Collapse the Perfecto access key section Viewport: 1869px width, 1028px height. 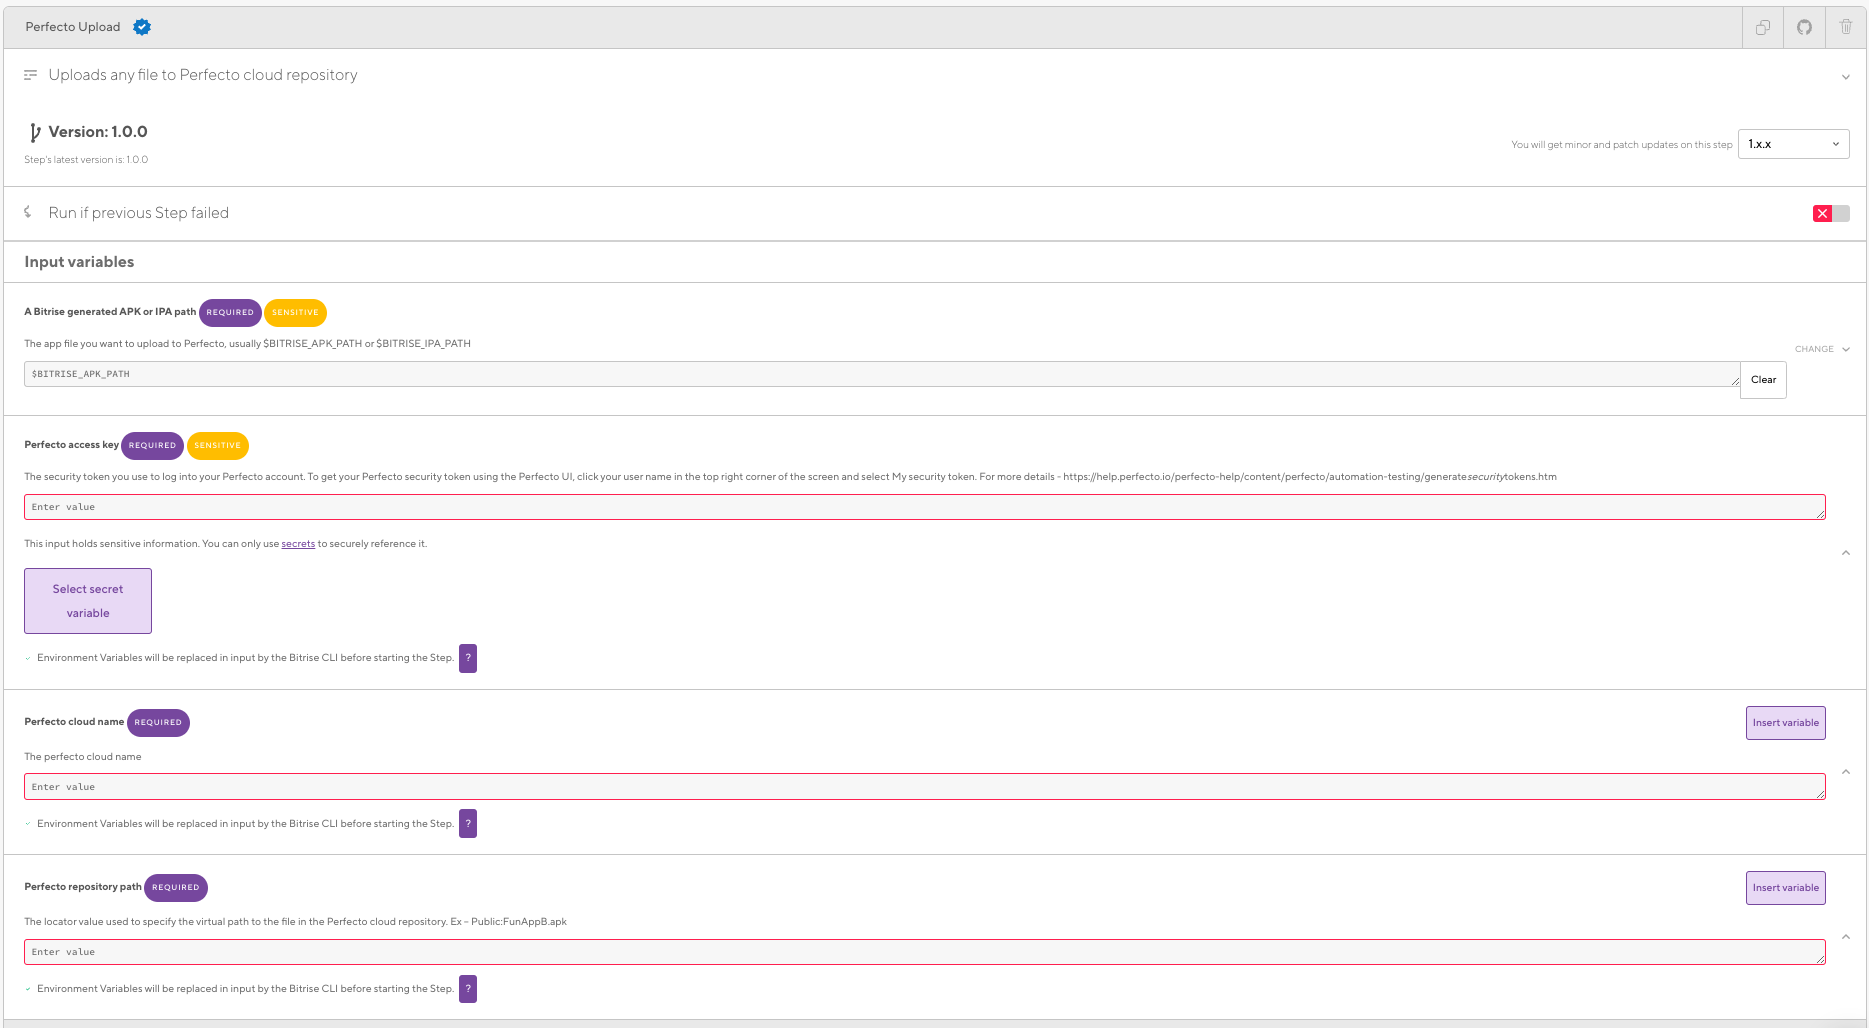[x=1846, y=553]
